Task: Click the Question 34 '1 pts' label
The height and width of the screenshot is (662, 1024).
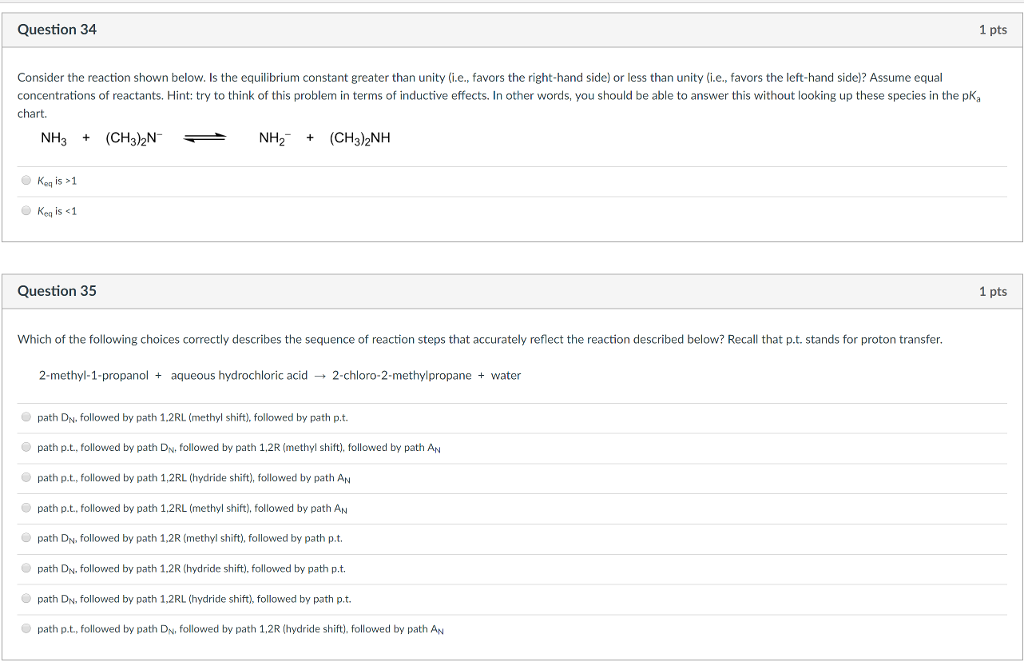Action: [993, 29]
